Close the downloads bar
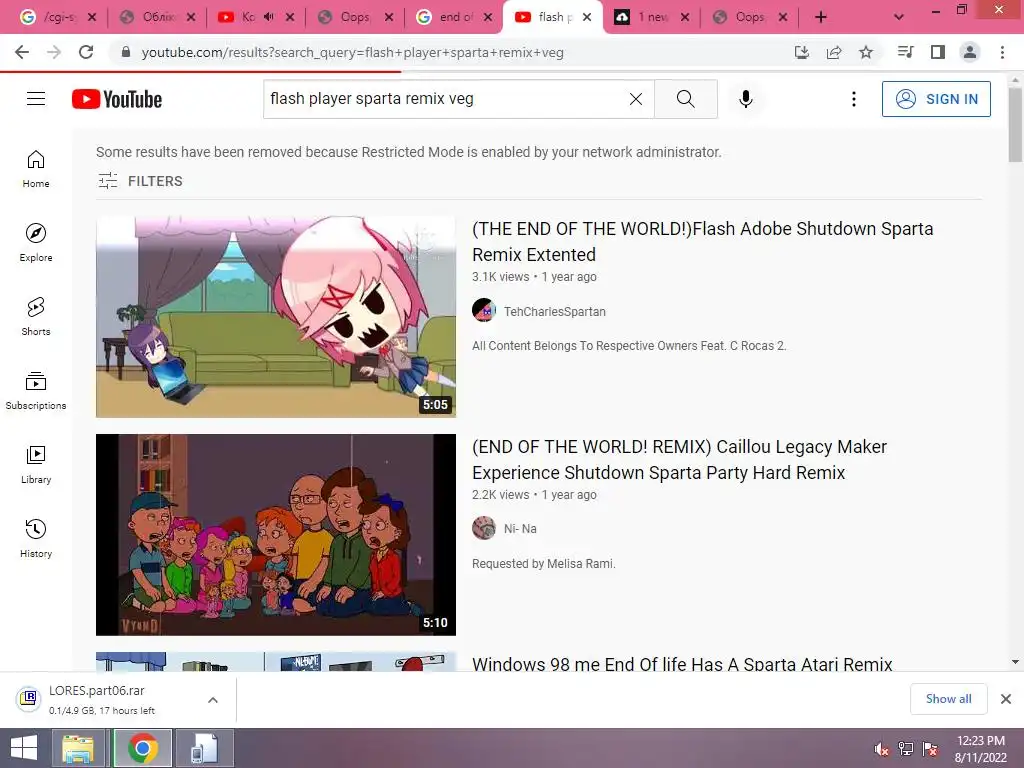 (1006, 699)
